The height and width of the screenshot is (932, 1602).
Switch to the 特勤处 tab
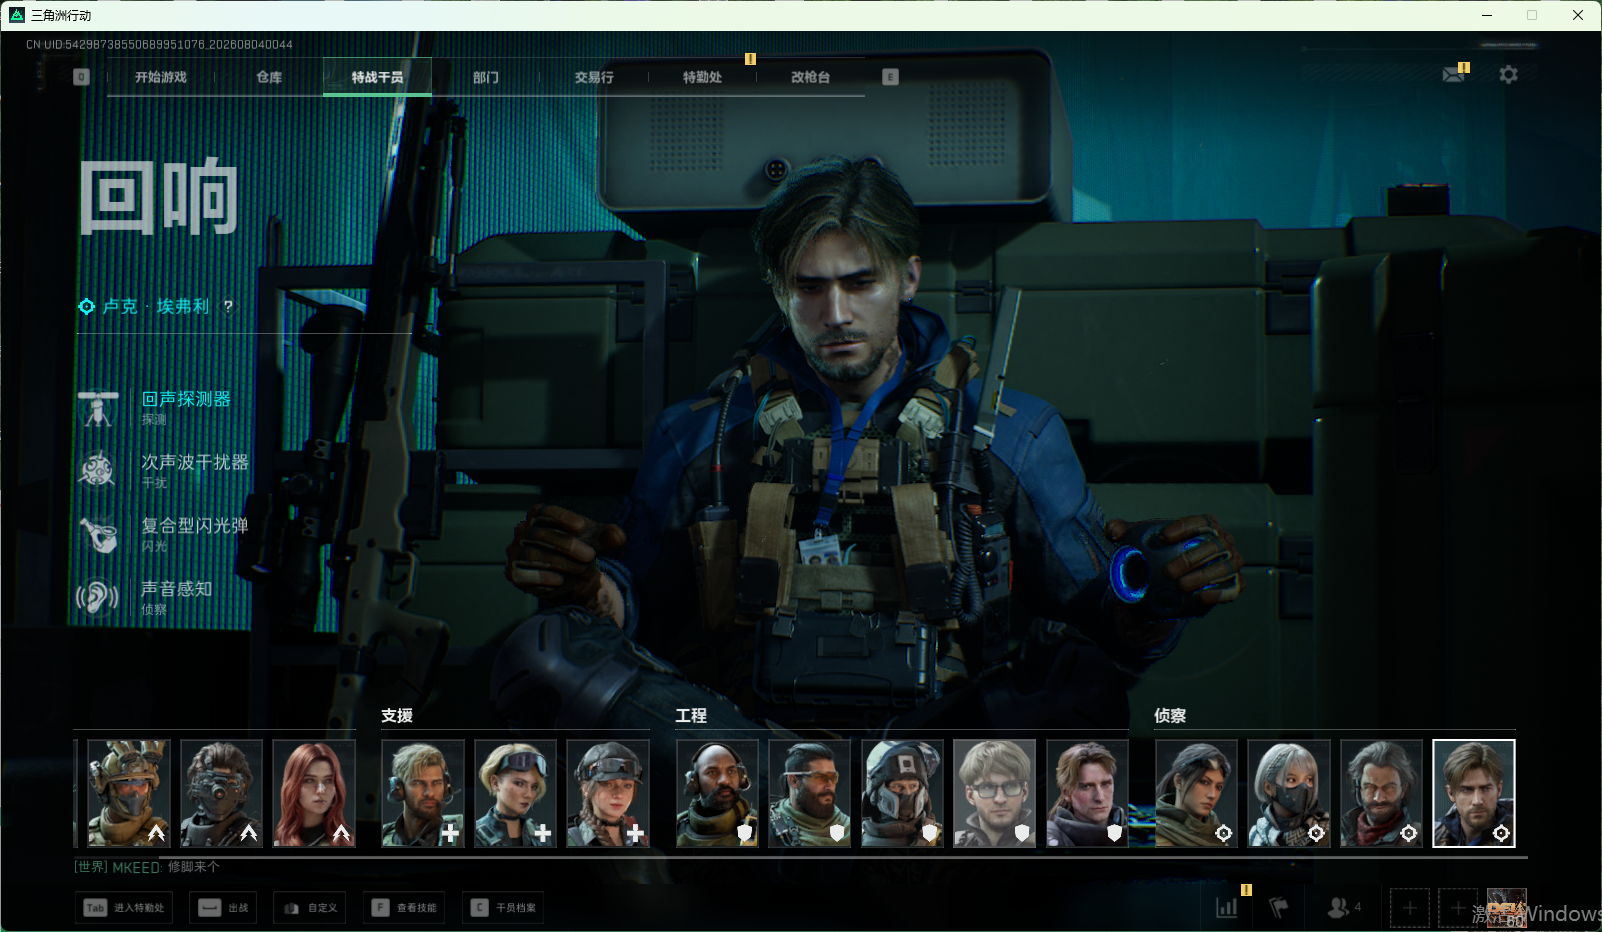tap(702, 77)
